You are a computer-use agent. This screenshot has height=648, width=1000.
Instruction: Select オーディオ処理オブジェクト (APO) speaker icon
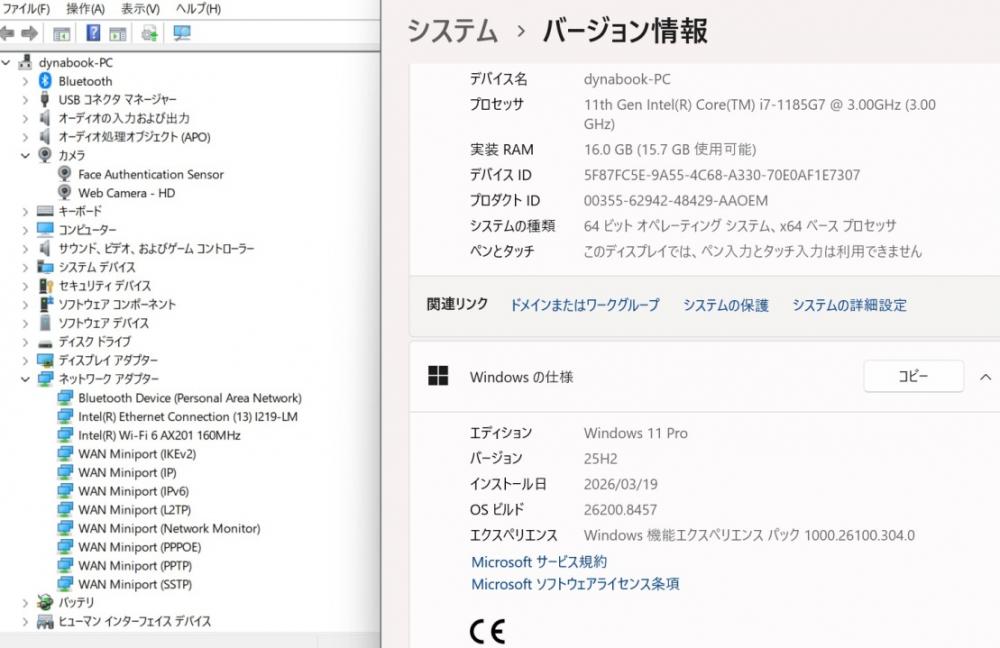point(45,136)
